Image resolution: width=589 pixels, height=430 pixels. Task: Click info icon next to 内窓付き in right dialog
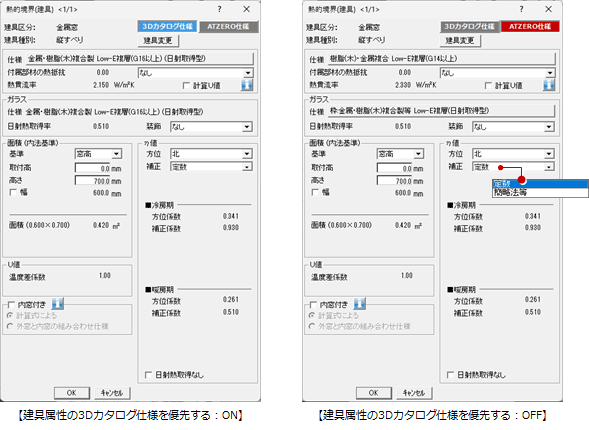click(359, 303)
